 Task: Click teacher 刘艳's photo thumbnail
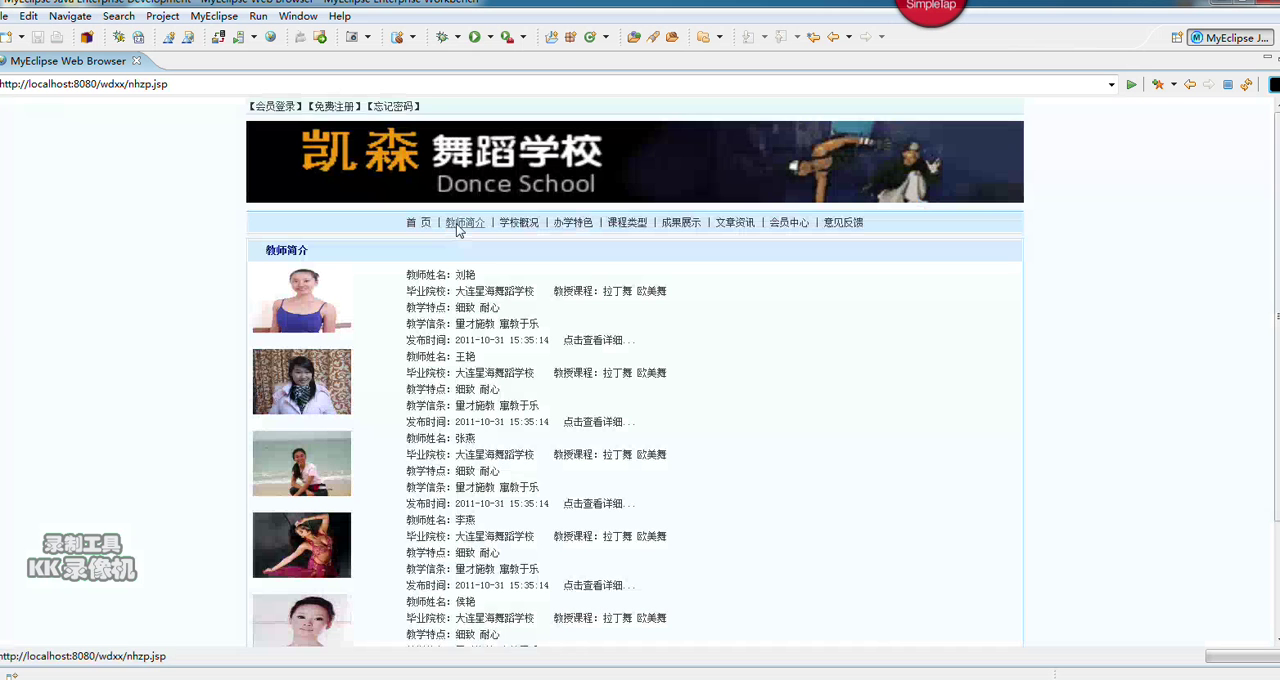pyautogui.click(x=302, y=300)
